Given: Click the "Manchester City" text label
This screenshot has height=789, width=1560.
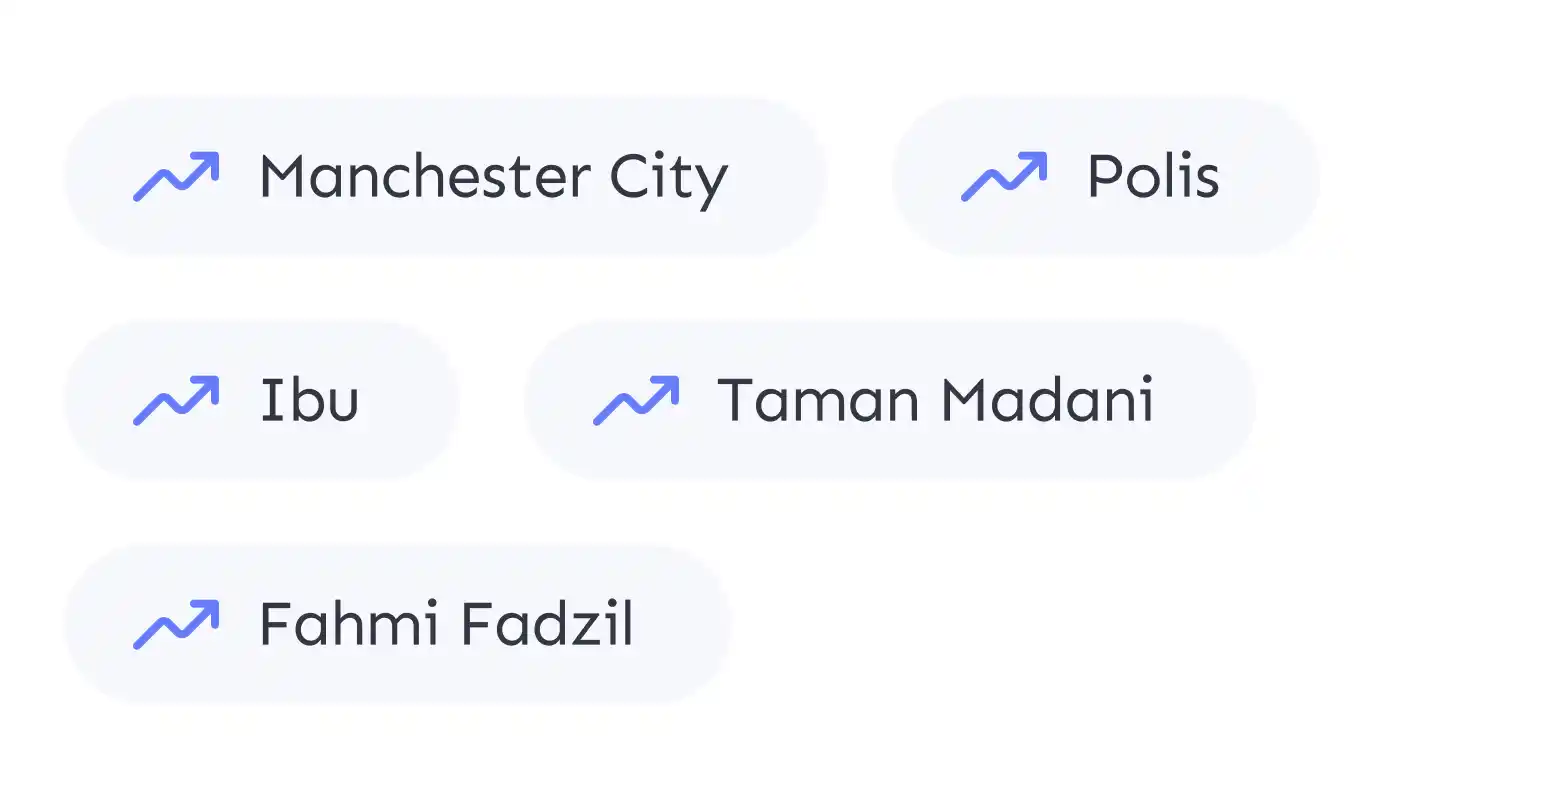Looking at the screenshot, I should 494,180.
